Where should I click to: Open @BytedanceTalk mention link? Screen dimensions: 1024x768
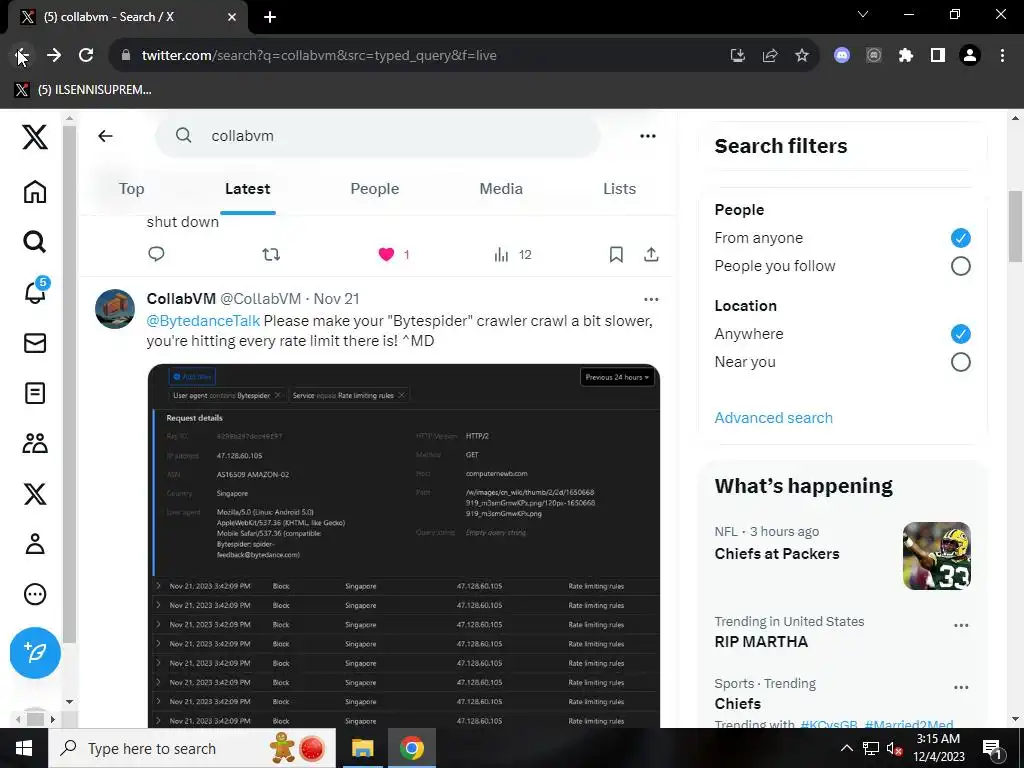[203, 321]
